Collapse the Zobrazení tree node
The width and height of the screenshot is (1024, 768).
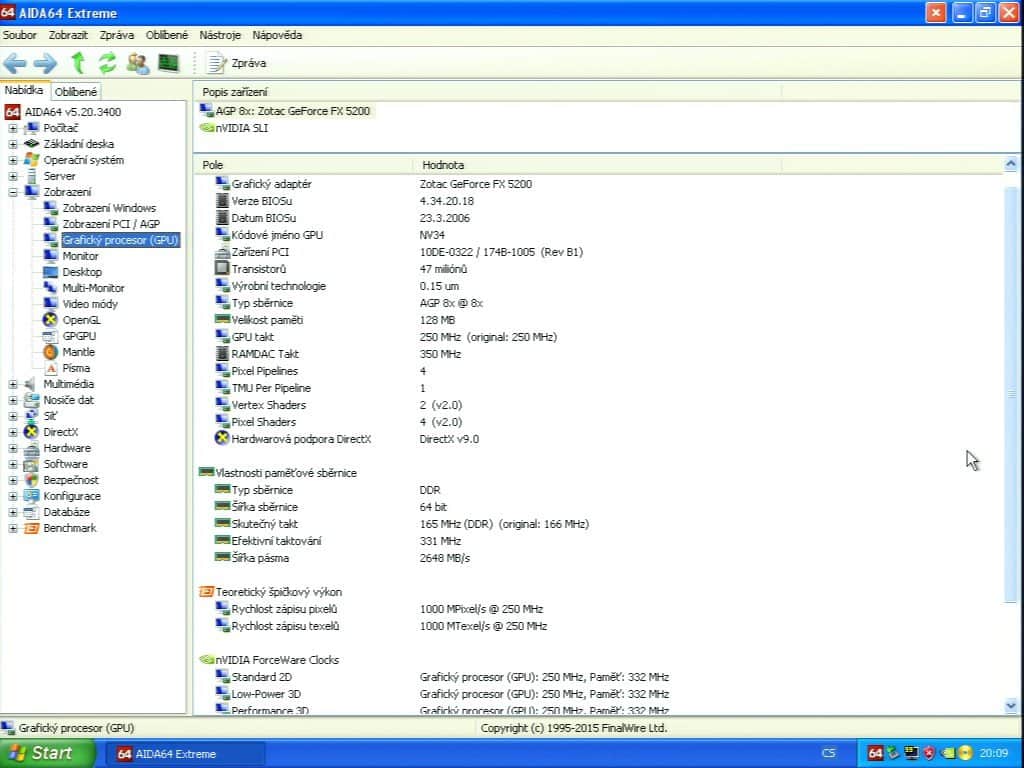pyautogui.click(x=12, y=192)
